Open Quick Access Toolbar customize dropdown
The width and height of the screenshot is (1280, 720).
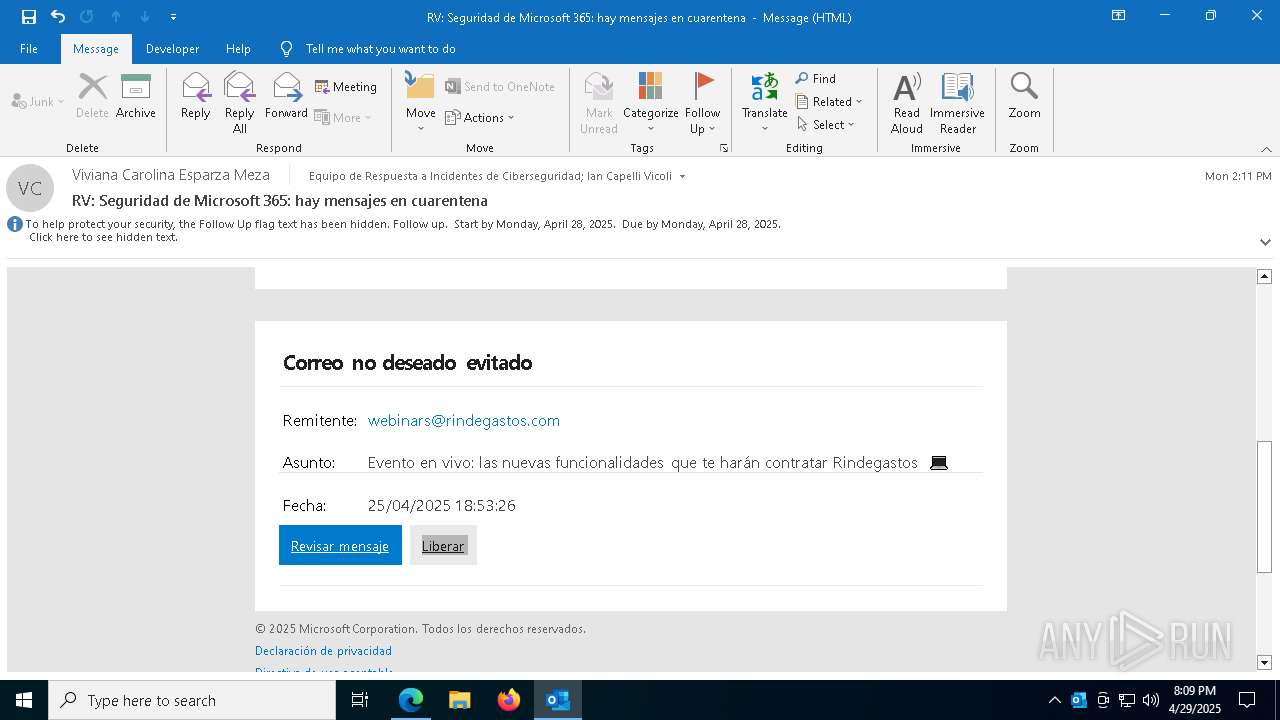click(x=173, y=17)
